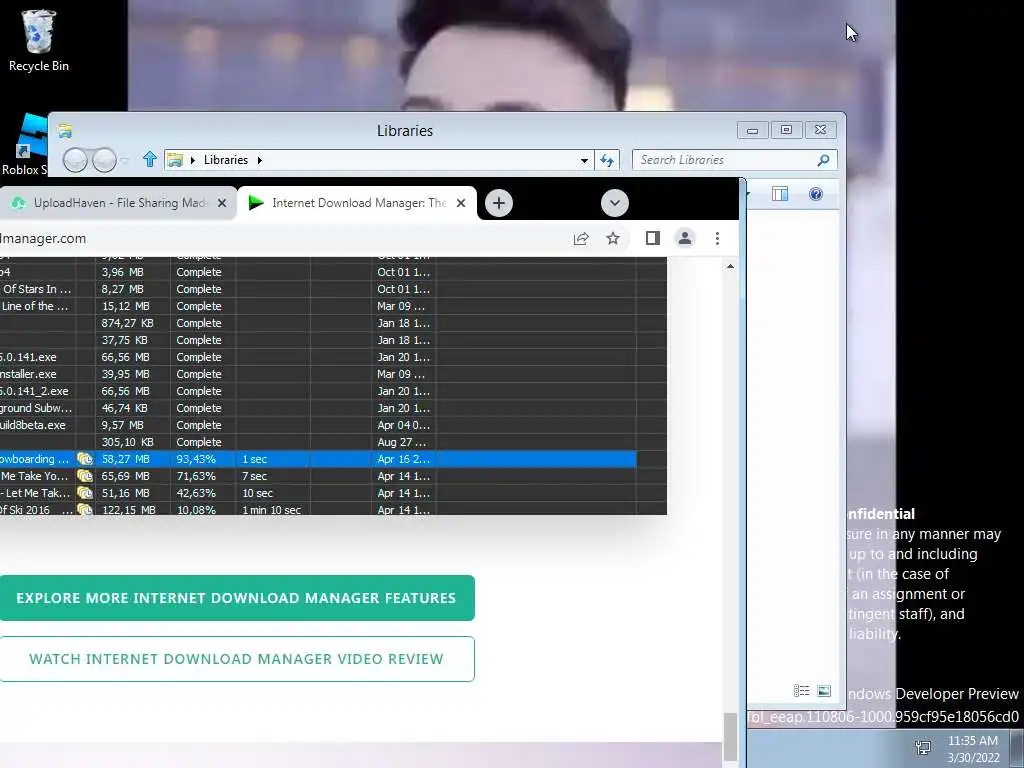This screenshot has height=768, width=1024.
Task: Refresh the Libraries folder view
Action: pyautogui.click(x=607, y=160)
